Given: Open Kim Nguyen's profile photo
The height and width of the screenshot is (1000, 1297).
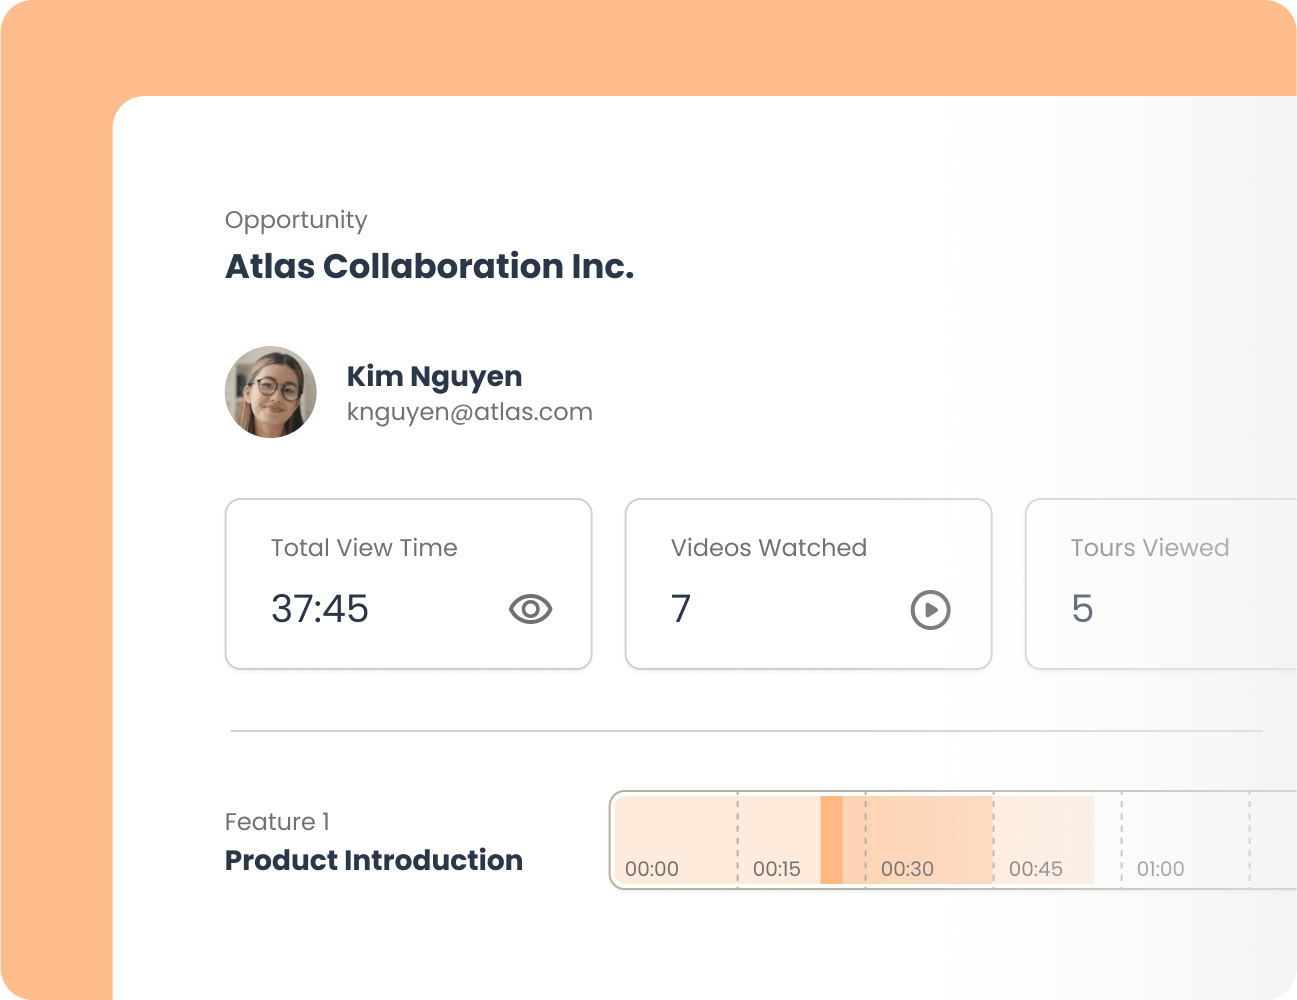Looking at the screenshot, I should click(270, 392).
